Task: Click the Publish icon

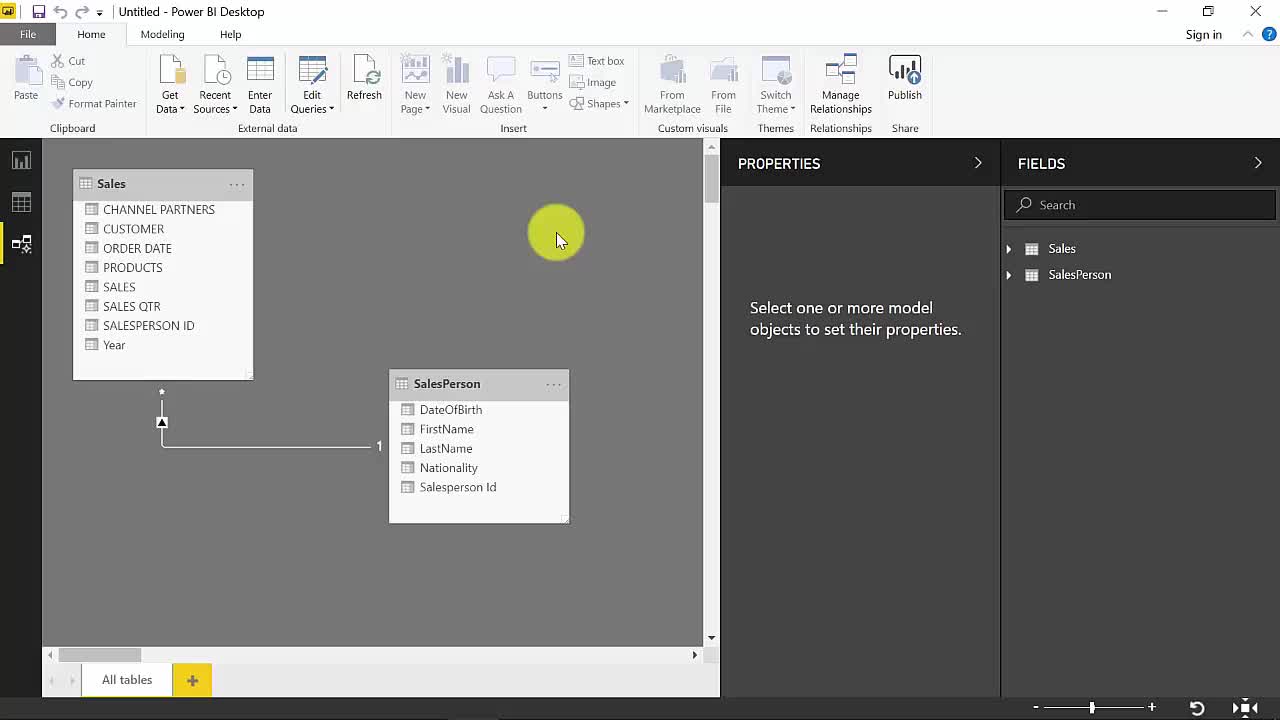Action: pyautogui.click(x=904, y=80)
